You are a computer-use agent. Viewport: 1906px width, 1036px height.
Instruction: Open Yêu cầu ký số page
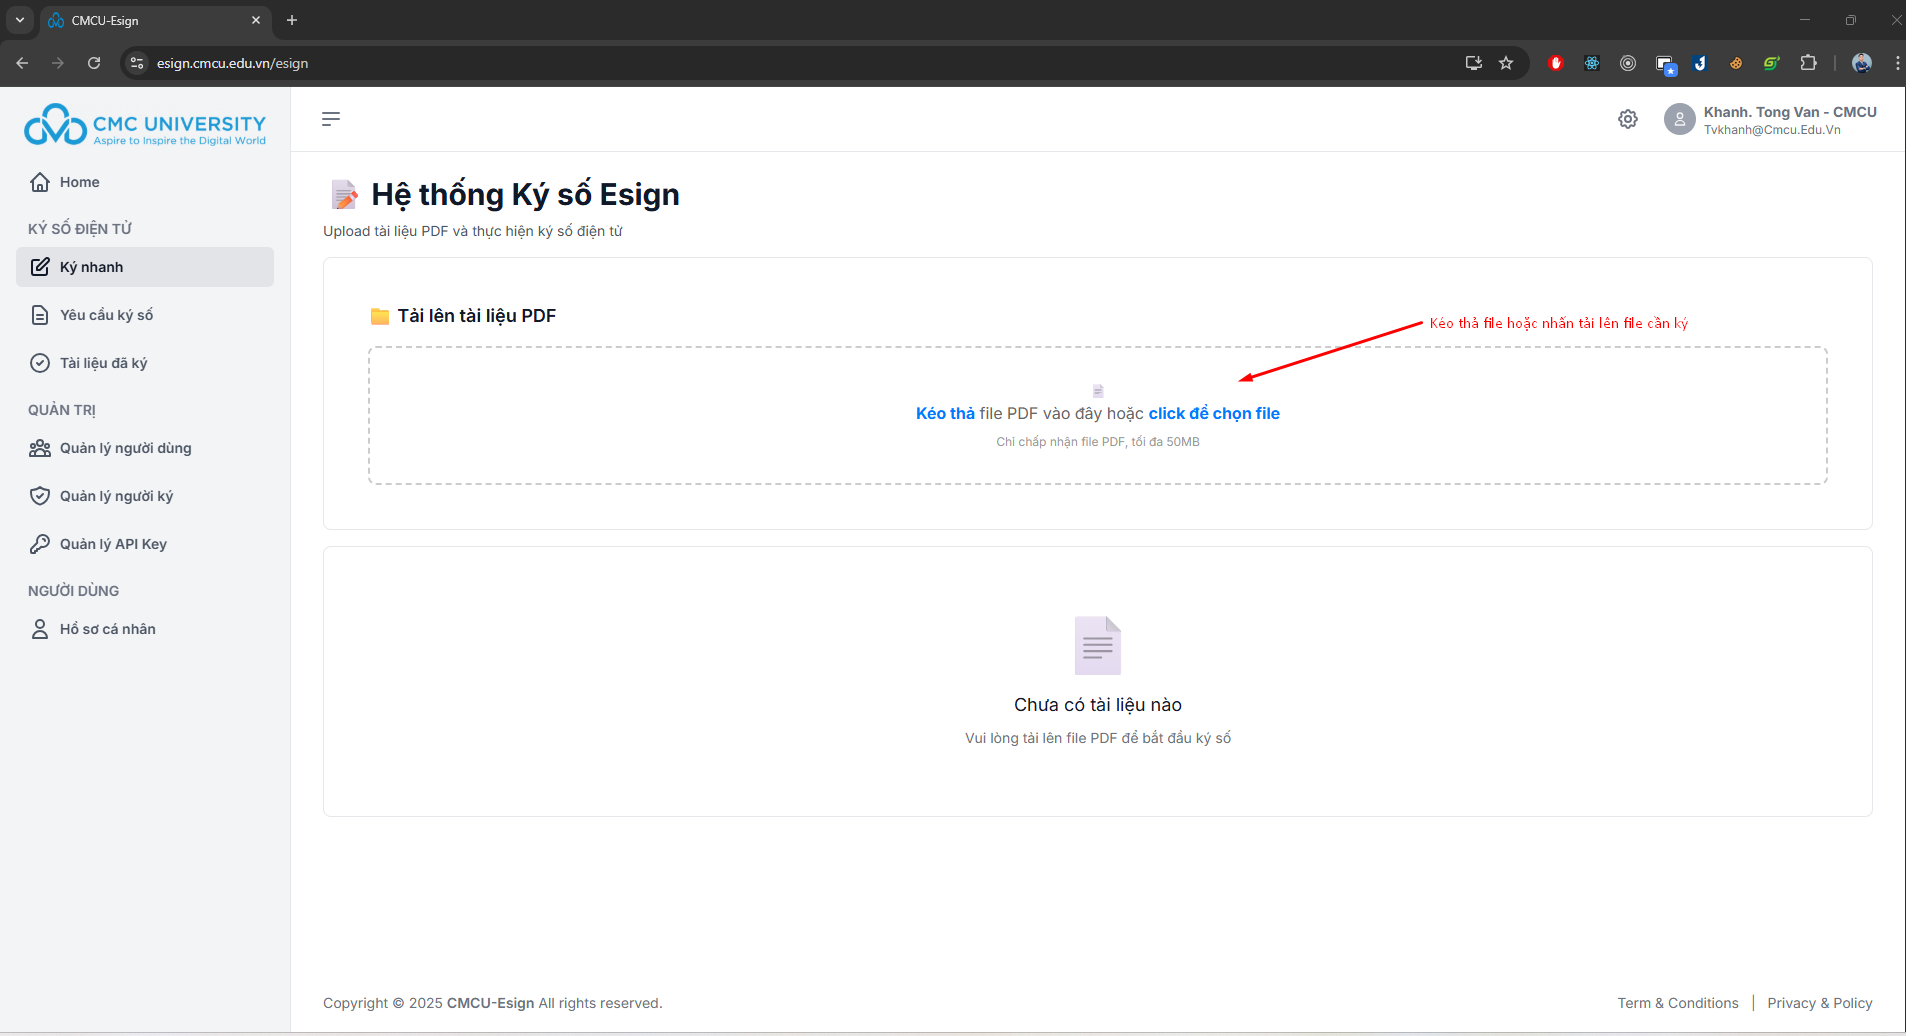click(x=106, y=315)
